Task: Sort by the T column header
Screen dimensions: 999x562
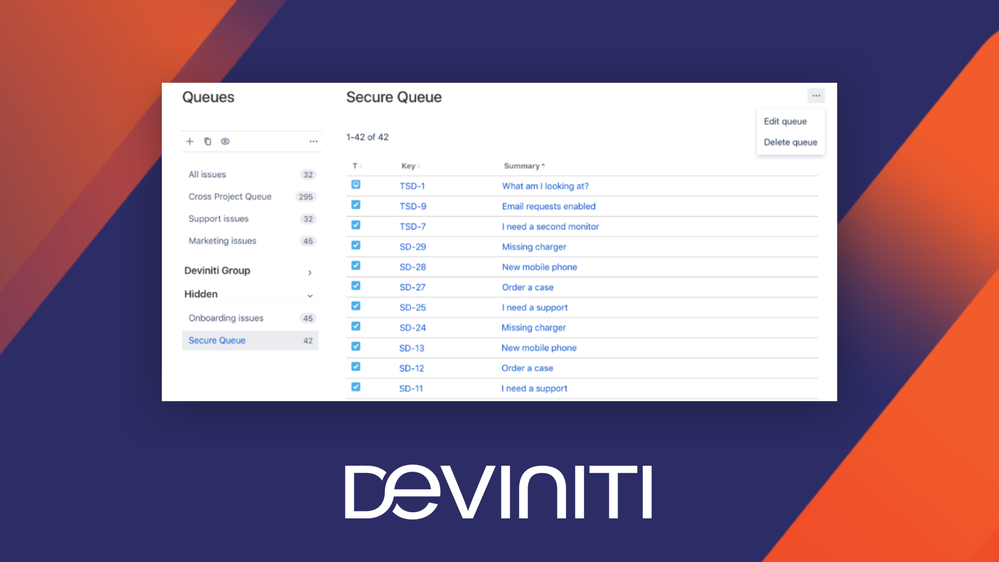Action: [x=357, y=166]
